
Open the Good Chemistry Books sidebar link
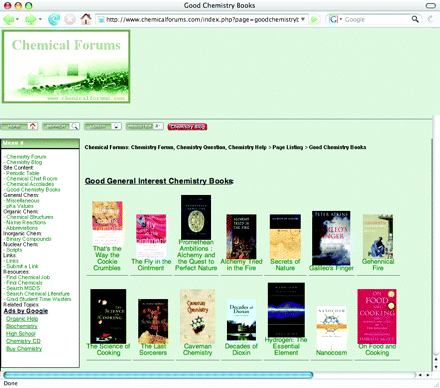[x=33, y=190]
